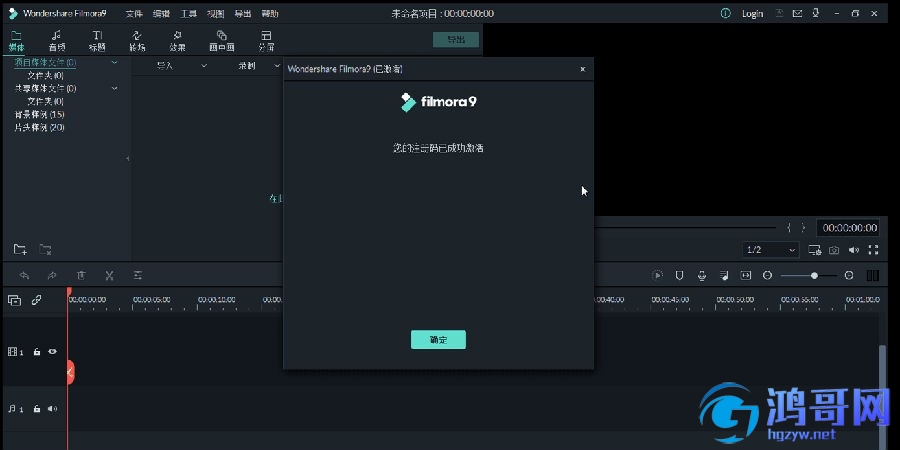This screenshot has width=900, height=450.
Task: Click the add new folder icon
Action: click(20, 249)
